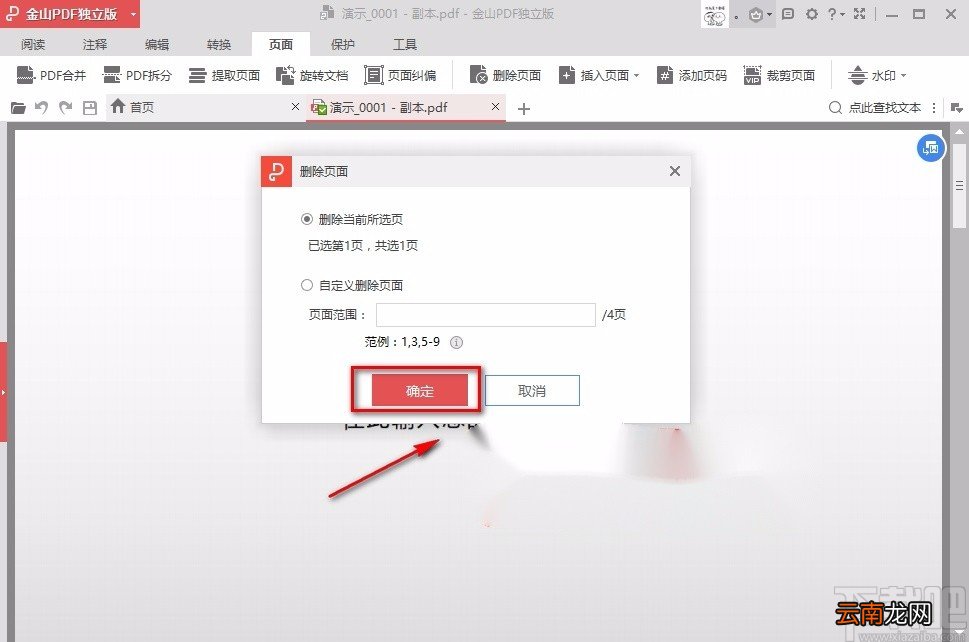Open the panel toggle icon at right of tab bar
The width and height of the screenshot is (969, 642).
(x=957, y=108)
